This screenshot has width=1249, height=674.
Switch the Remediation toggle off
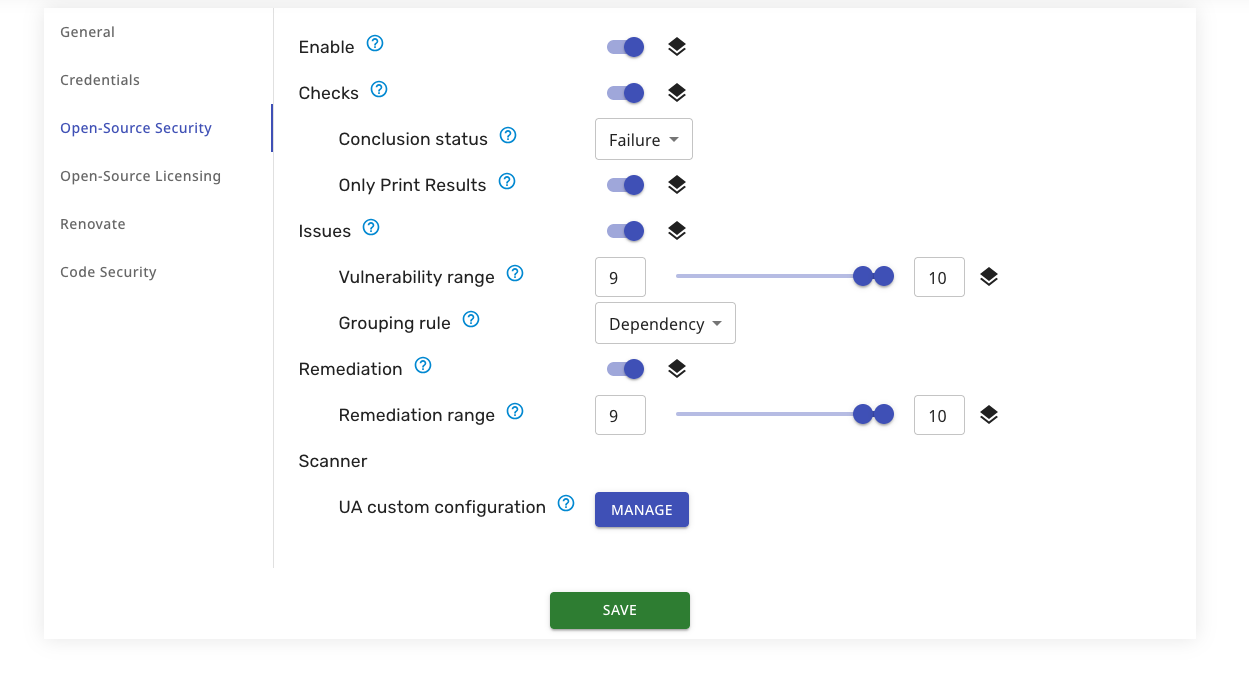coord(625,369)
